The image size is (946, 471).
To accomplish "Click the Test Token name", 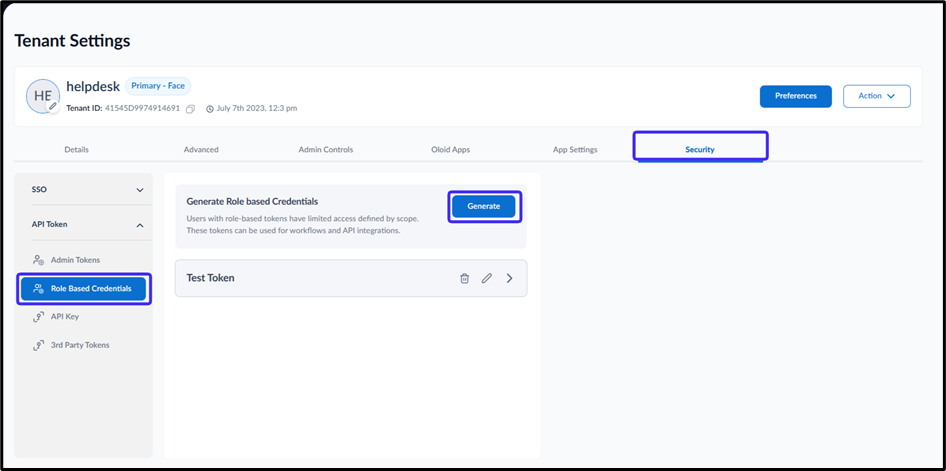I will 211,278.
